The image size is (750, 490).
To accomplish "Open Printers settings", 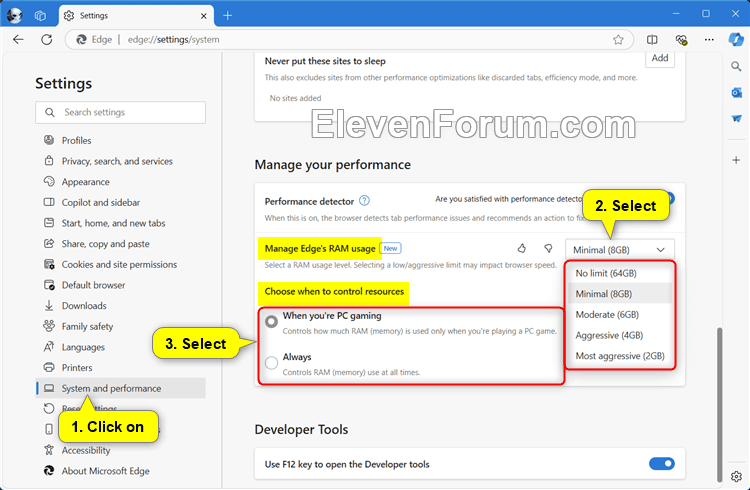I will 121,368.
